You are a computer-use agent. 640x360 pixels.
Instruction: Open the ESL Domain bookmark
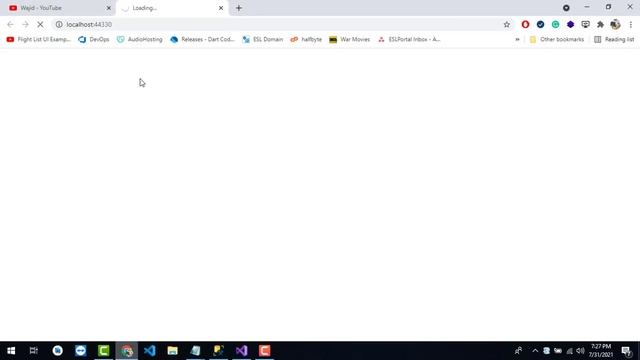click(262, 40)
